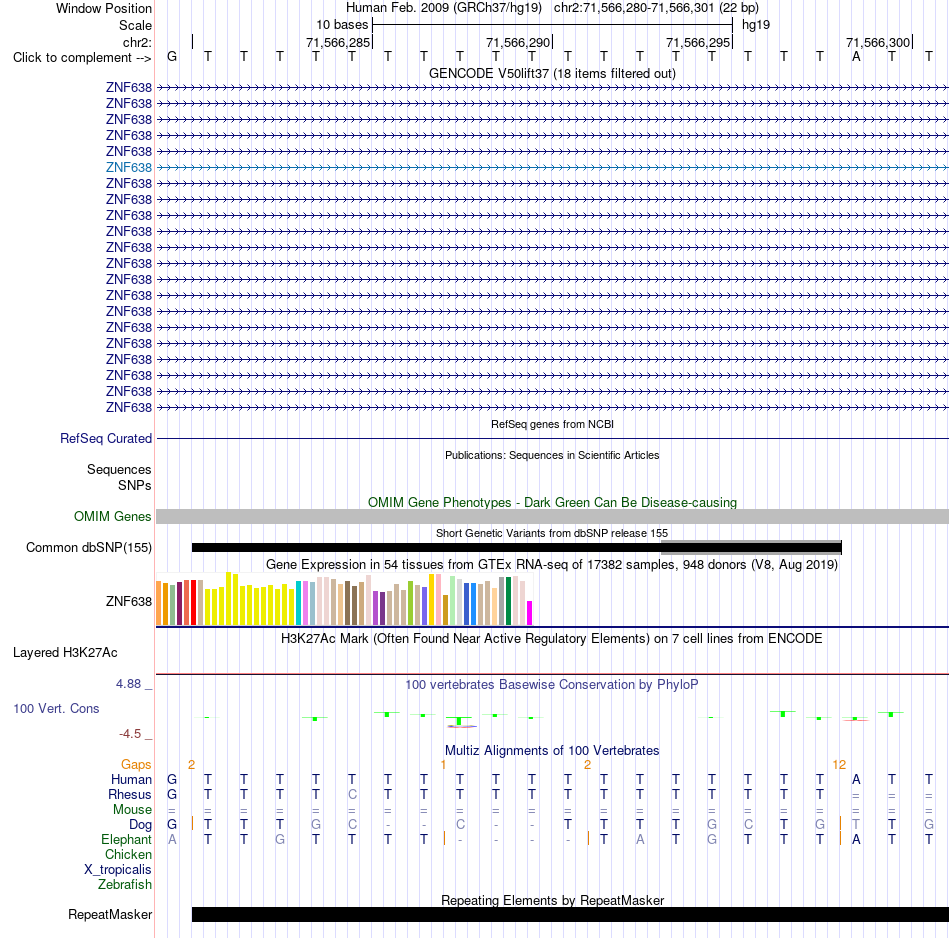Click 'Repeating Elements by RepeatMasker' track title
Screen dimensions: 950x938
point(553,900)
